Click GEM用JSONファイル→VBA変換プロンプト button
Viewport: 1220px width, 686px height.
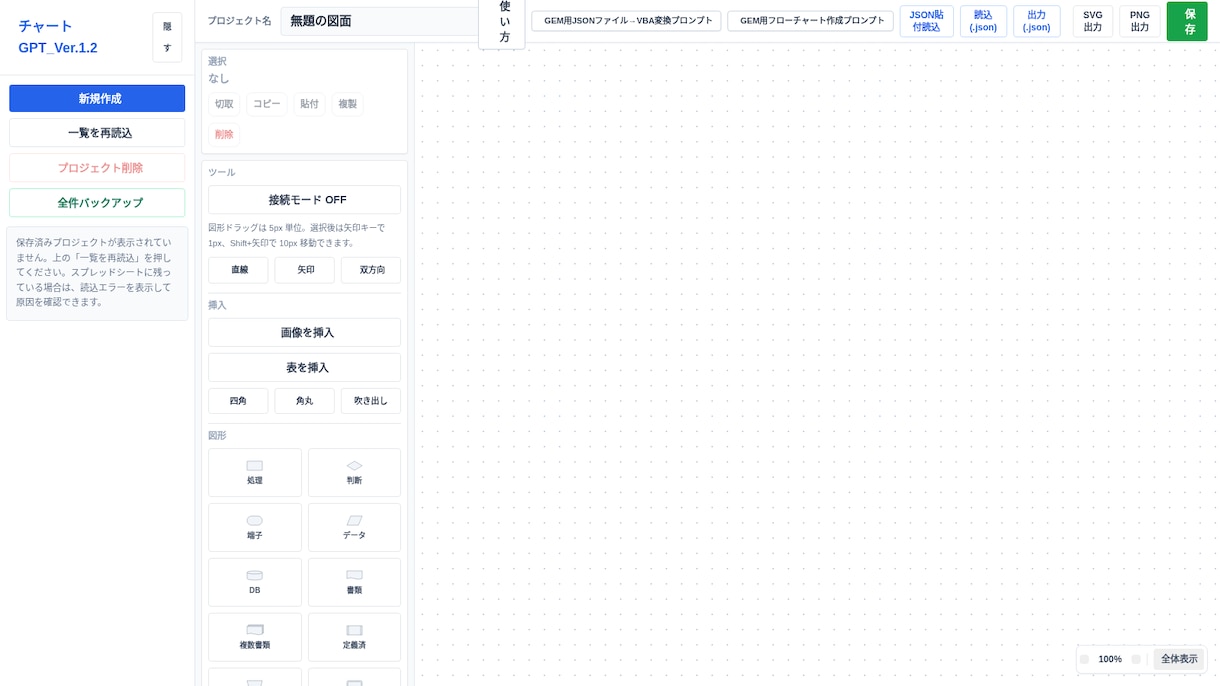pos(626,21)
